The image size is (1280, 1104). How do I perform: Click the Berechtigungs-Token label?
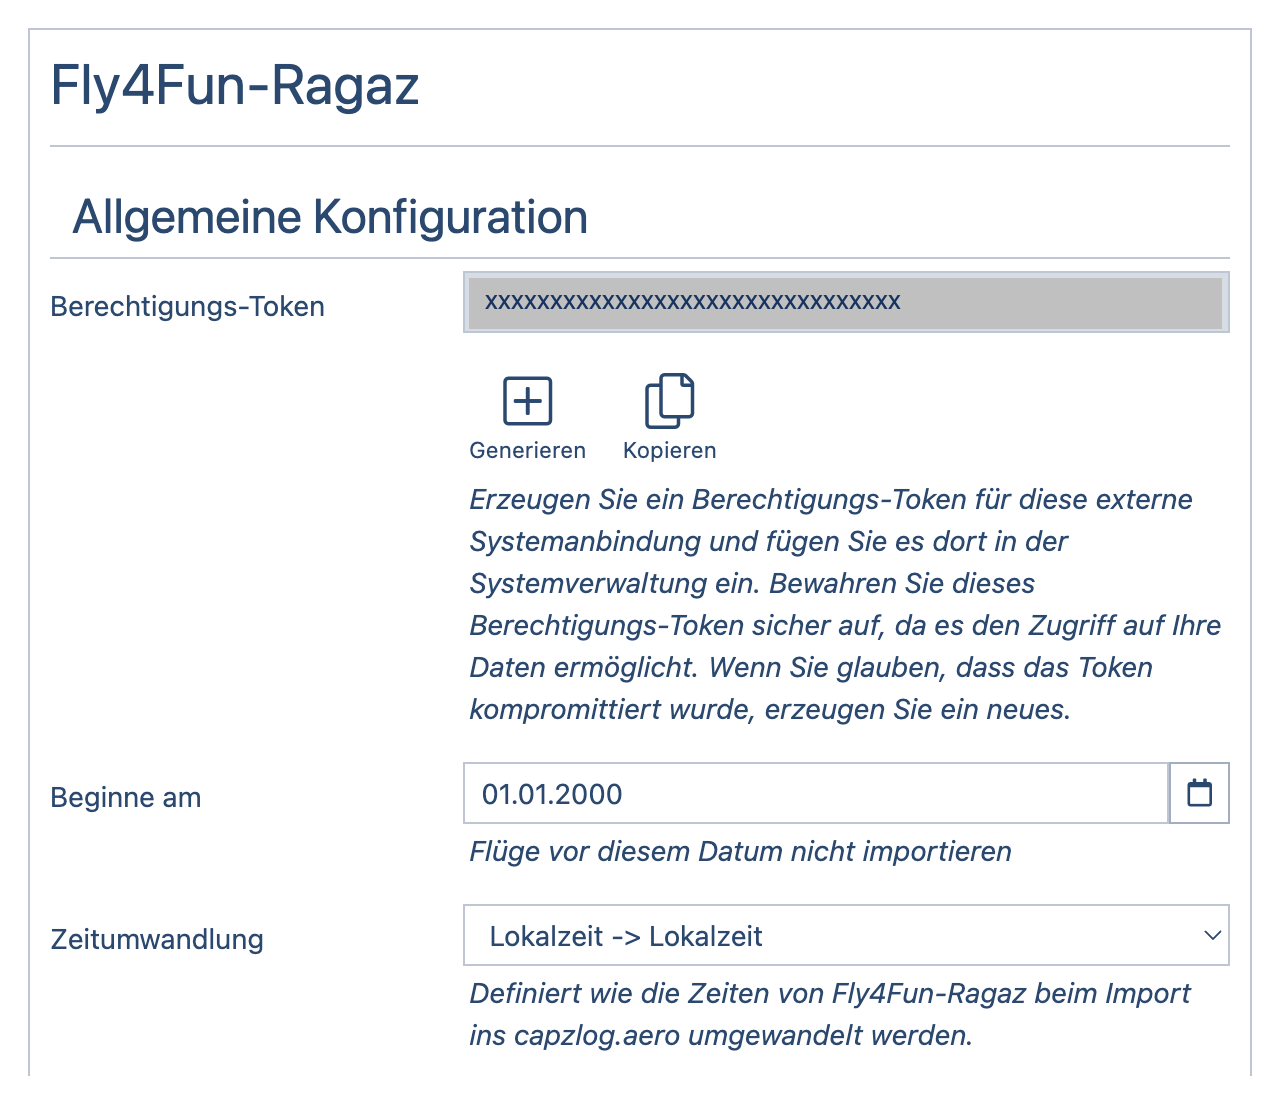point(187,306)
